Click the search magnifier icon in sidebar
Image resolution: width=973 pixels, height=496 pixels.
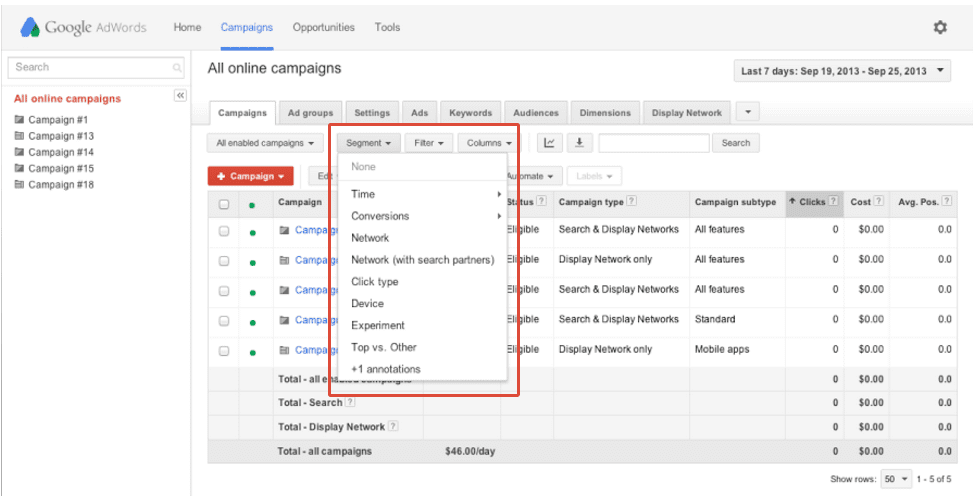coord(177,68)
